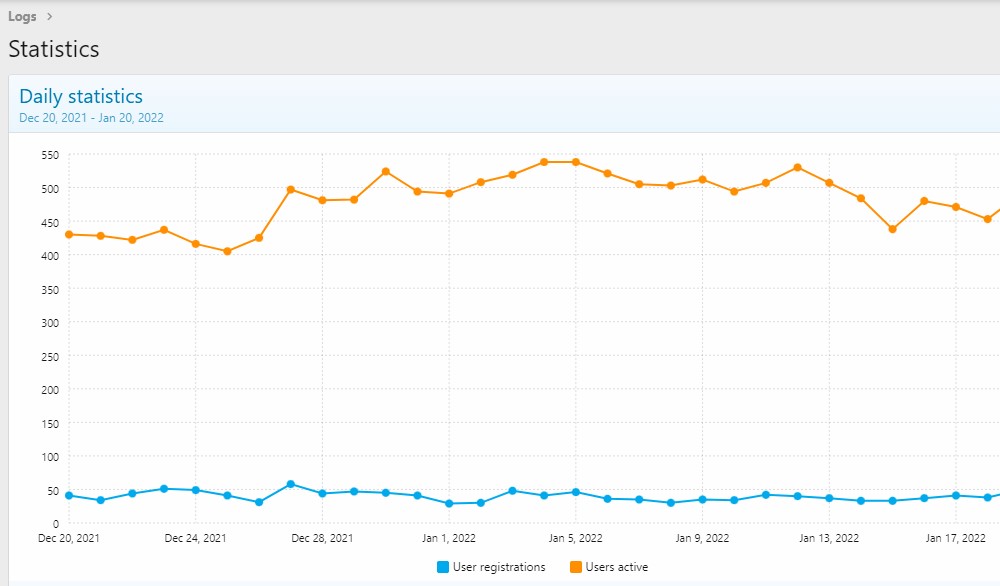Select Users active point on Dec 20, 2021
Viewport: 1000px width, 586px height.
pyautogui.click(x=69, y=235)
